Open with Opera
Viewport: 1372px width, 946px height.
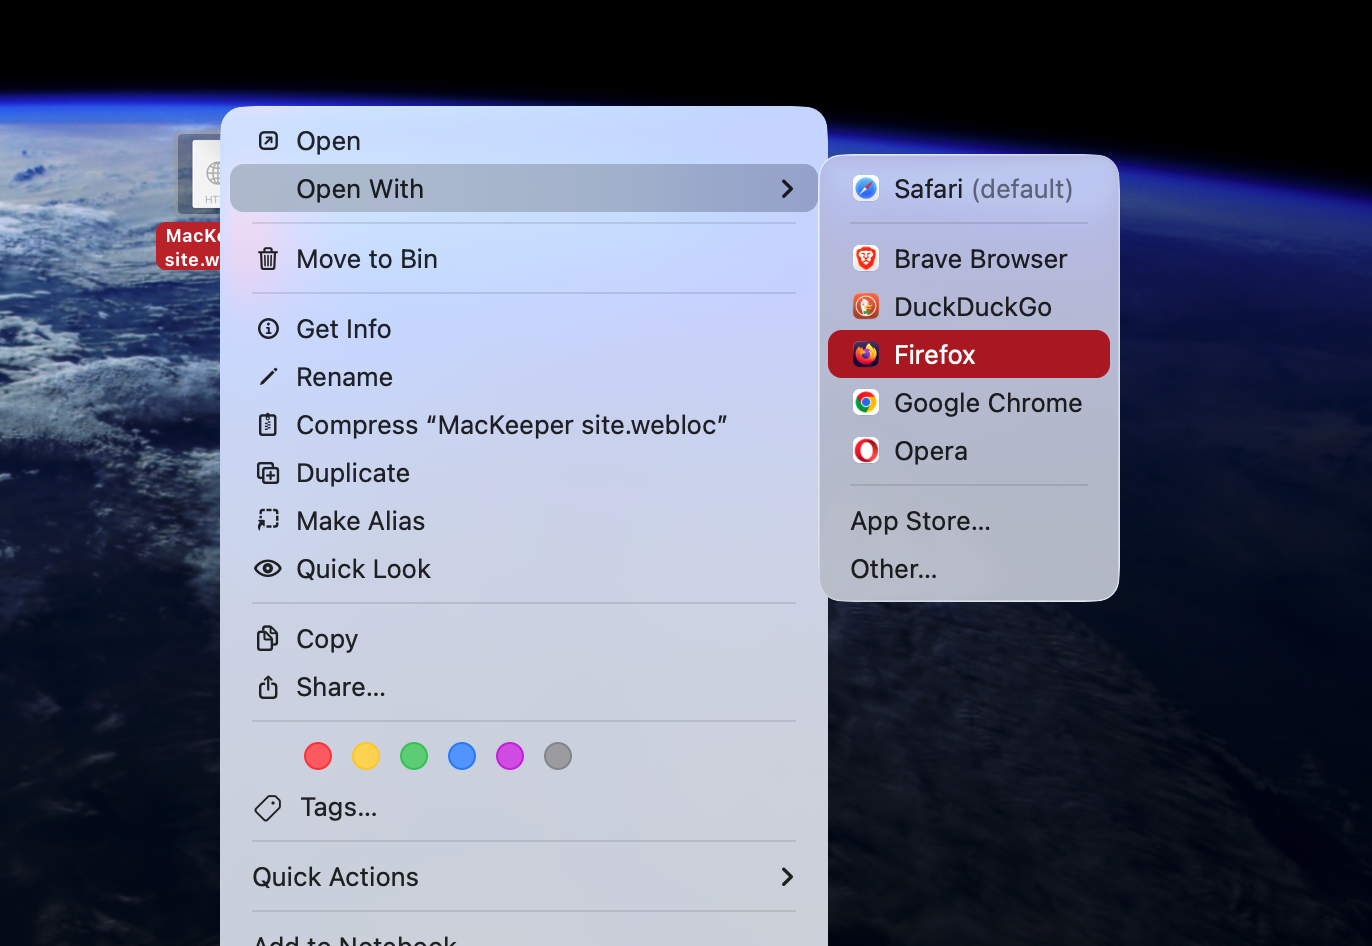tap(969, 450)
